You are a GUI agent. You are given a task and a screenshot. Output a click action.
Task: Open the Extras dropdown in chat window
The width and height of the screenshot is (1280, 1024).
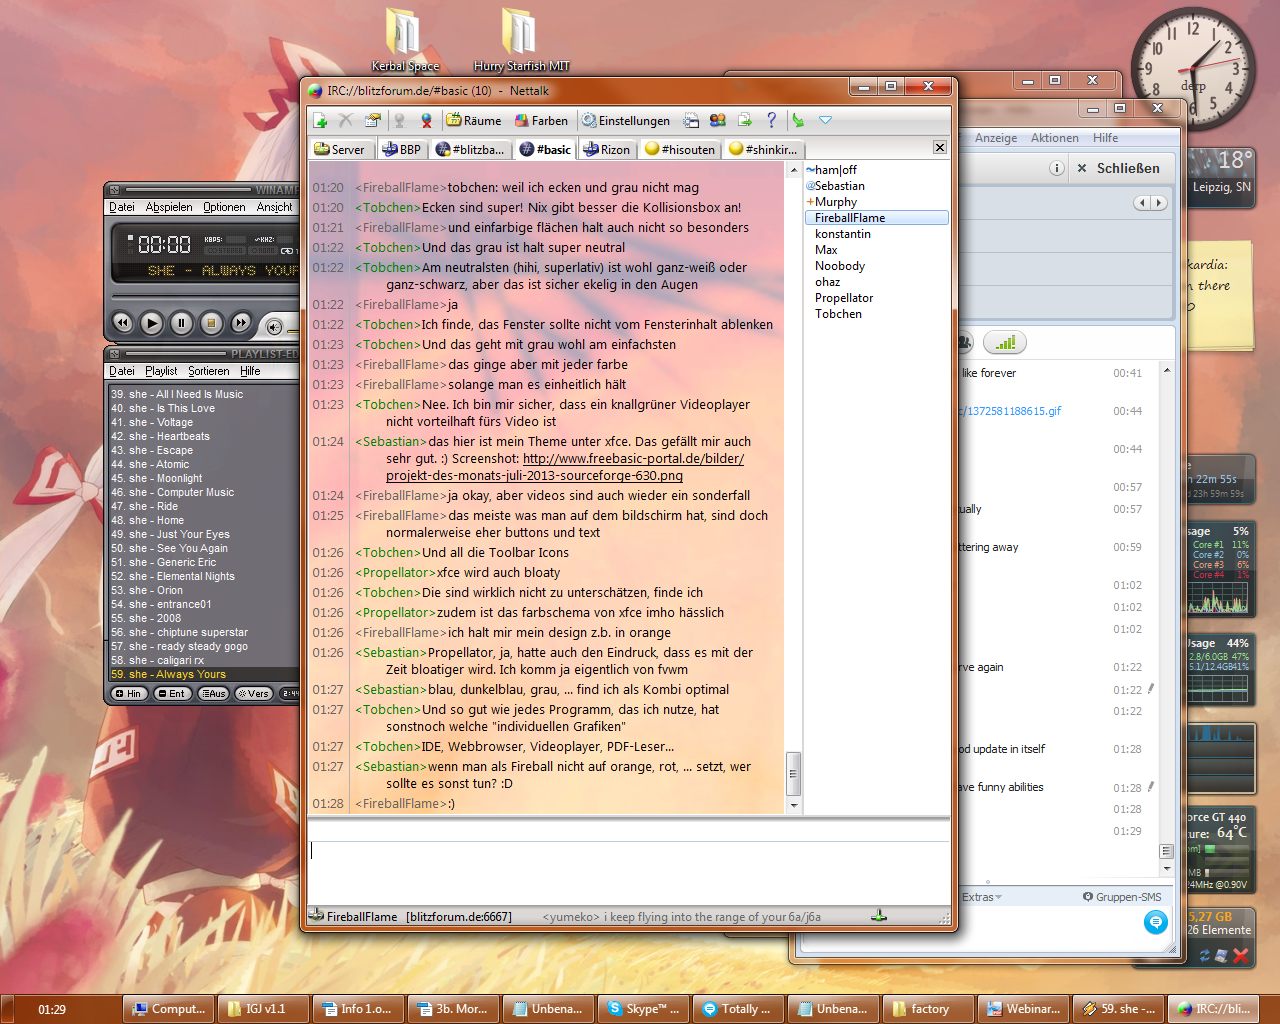point(981,897)
